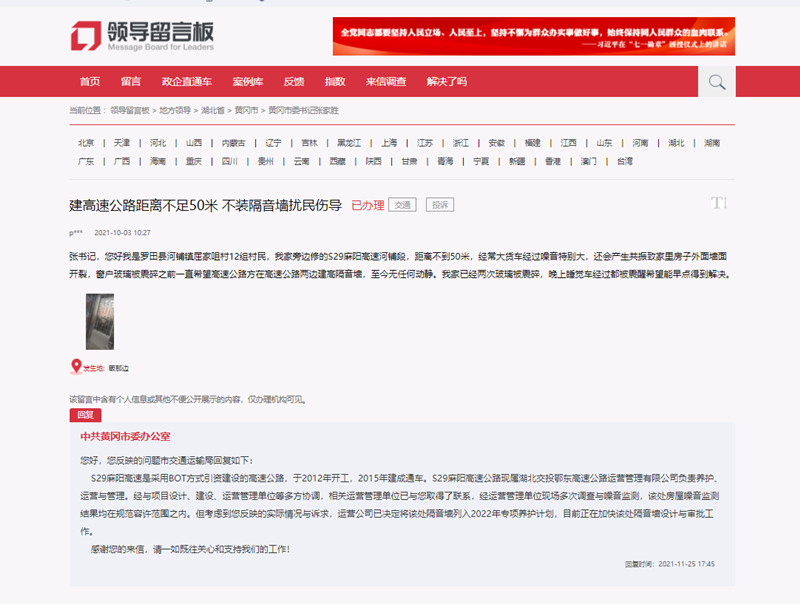
Task: Click the magnifier search icon
Action: tap(716, 82)
